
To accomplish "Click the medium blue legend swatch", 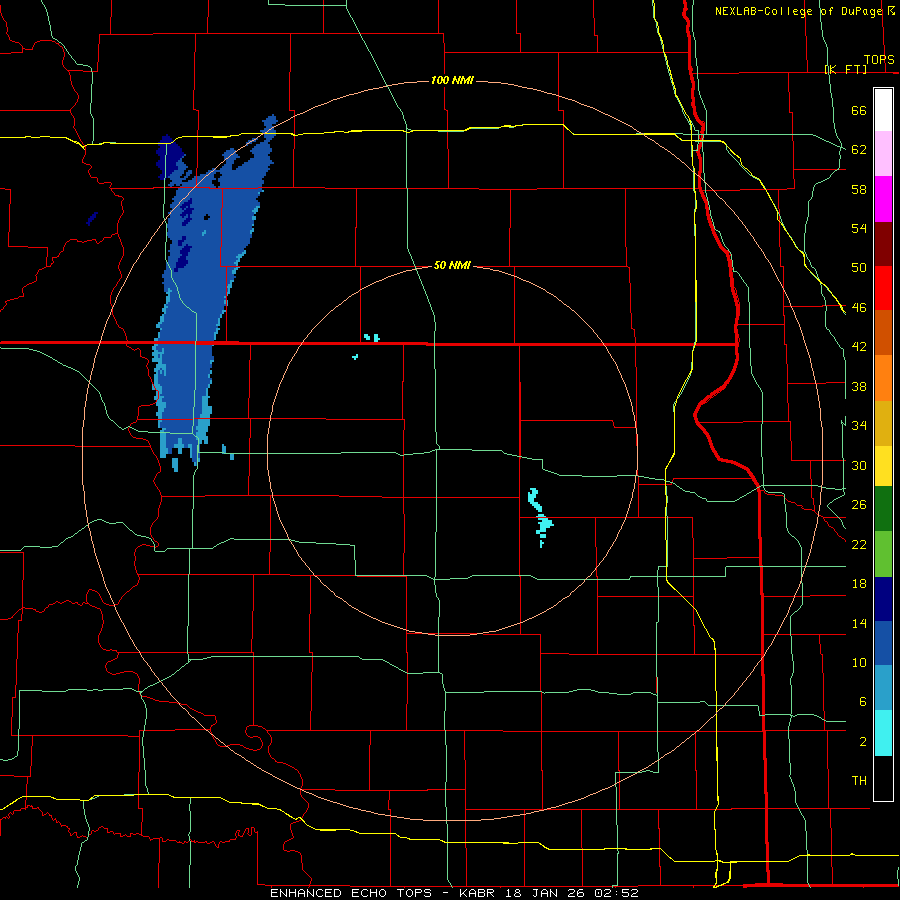I will click(x=883, y=643).
